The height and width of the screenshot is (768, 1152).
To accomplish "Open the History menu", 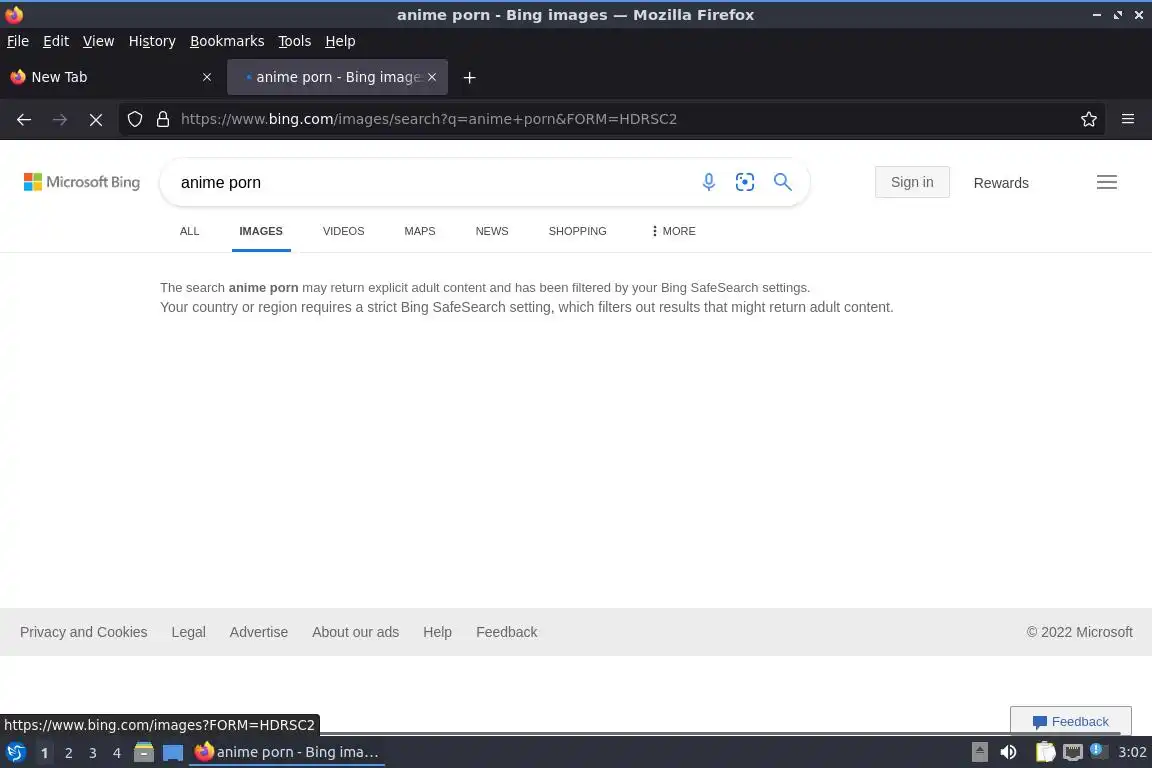I will 152,41.
